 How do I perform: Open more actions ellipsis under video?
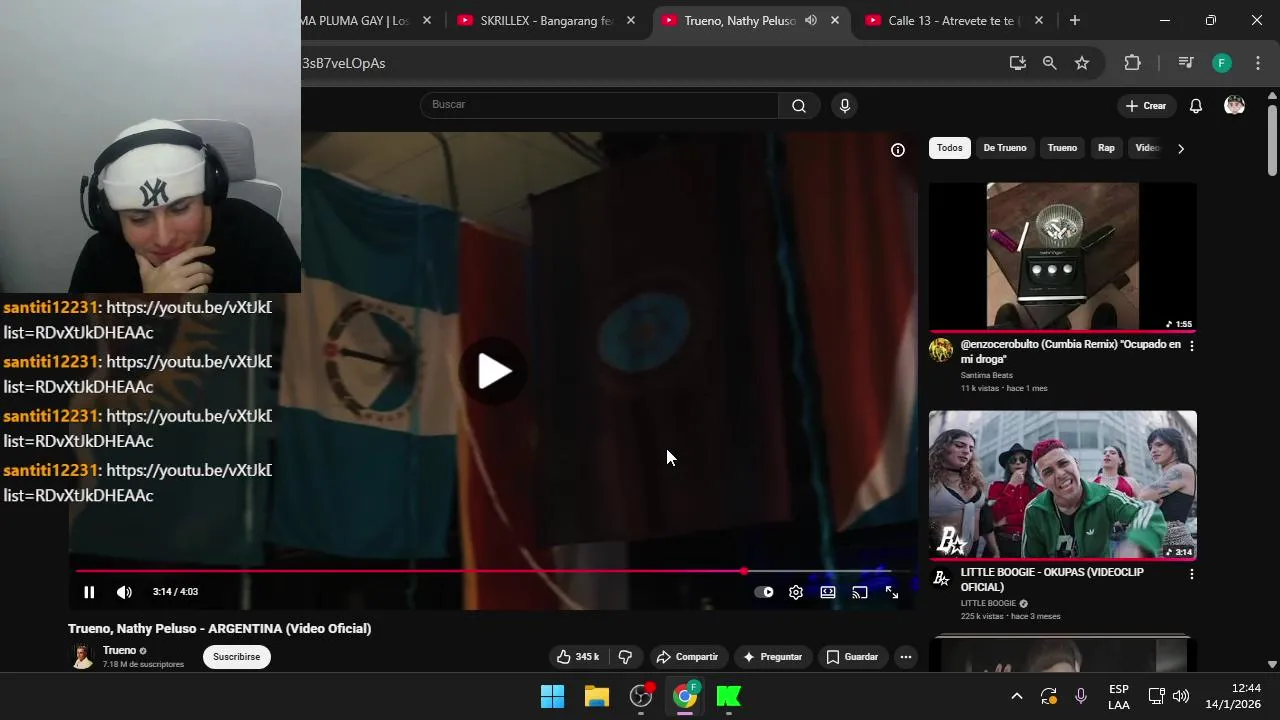click(x=906, y=657)
